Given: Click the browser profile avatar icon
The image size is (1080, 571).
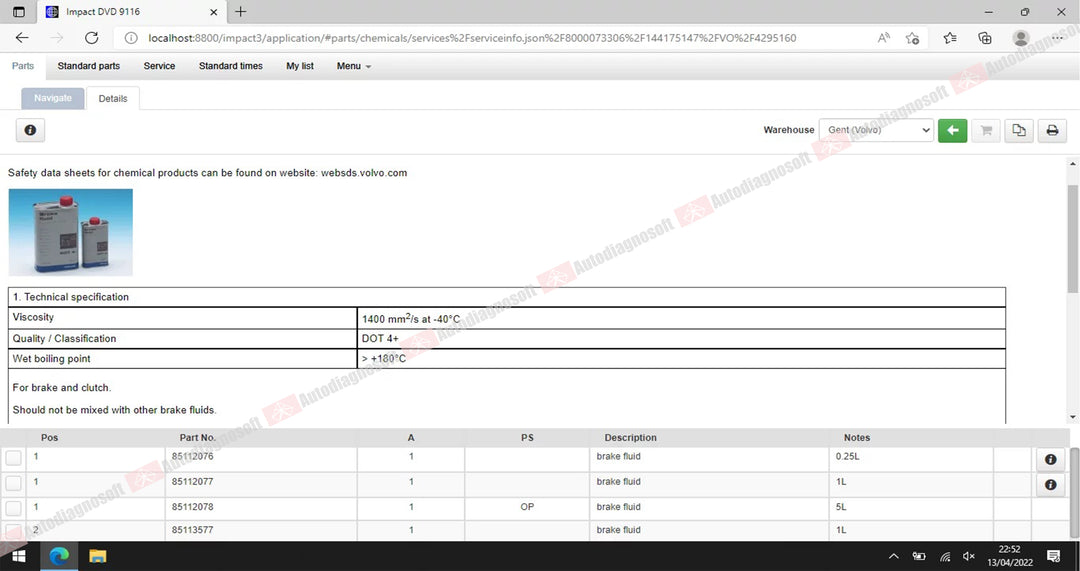Looking at the screenshot, I should point(1021,38).
